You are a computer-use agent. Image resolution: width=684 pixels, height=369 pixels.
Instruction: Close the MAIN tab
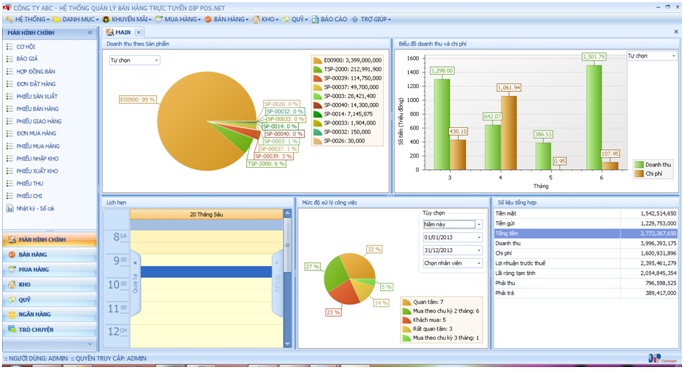coord(138,32)
